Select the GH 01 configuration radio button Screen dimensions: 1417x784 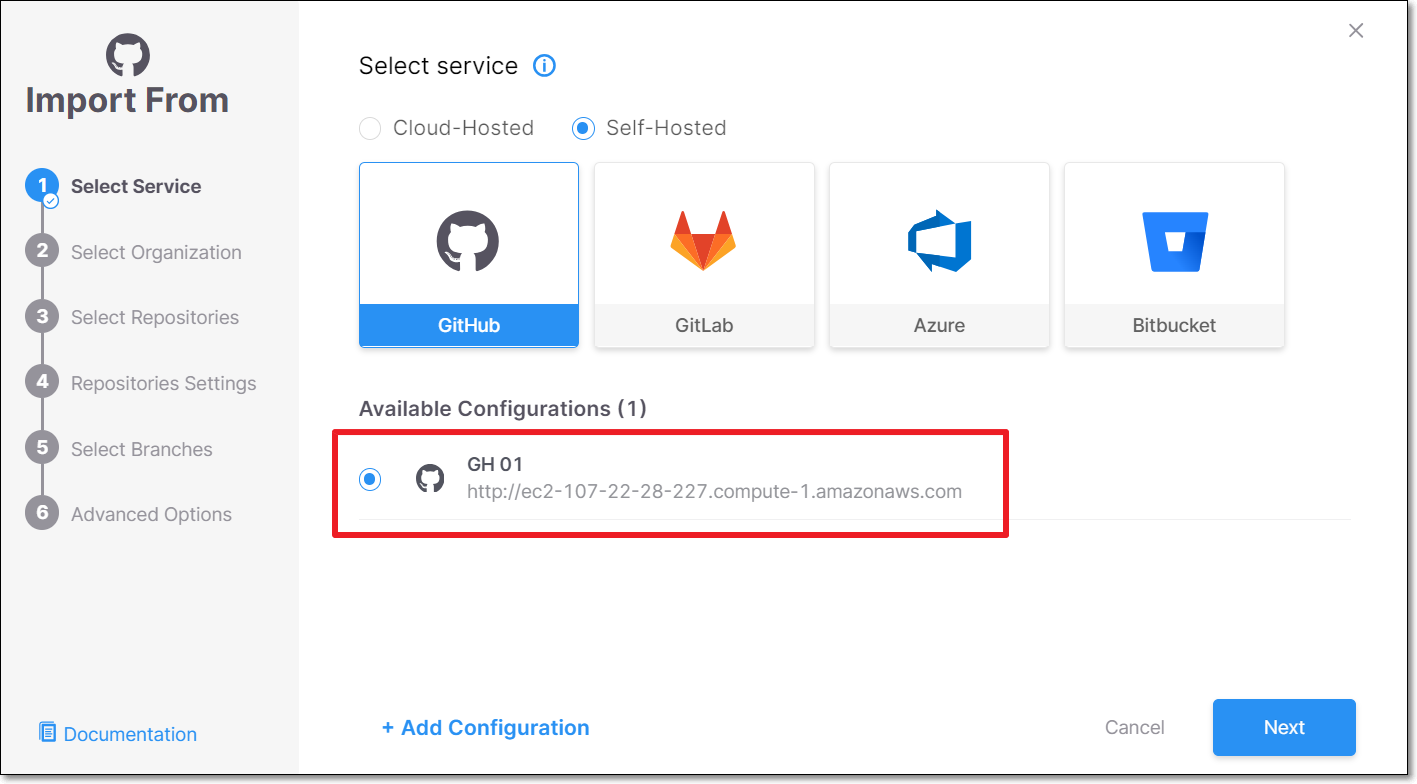pyautogui.click(x=370, y=479)
